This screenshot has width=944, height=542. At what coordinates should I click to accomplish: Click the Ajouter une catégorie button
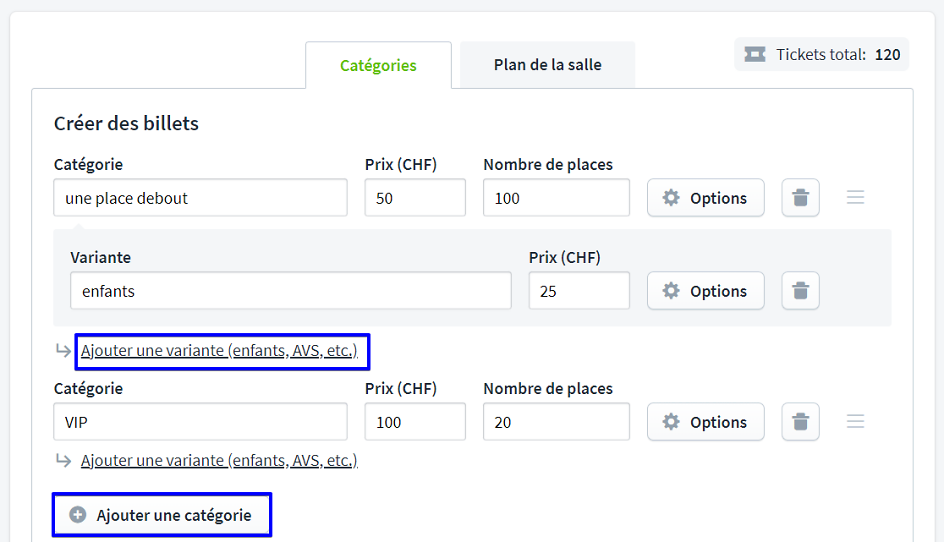[x=162, y=515]
